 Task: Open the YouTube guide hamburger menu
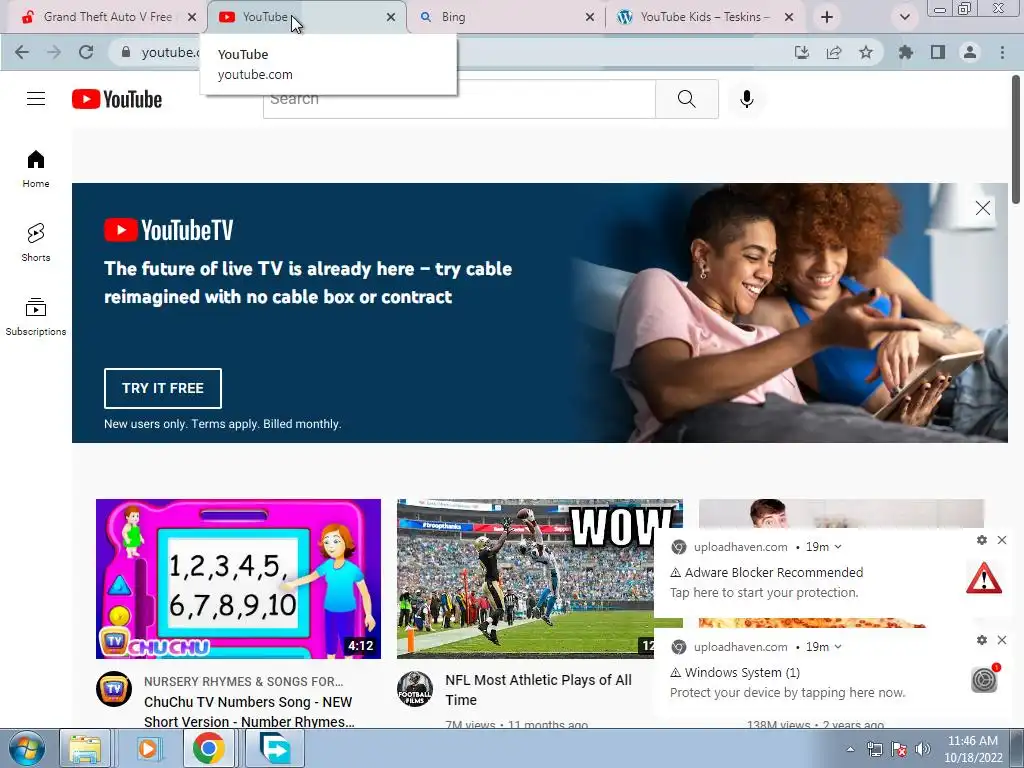(x=36, y=99)
